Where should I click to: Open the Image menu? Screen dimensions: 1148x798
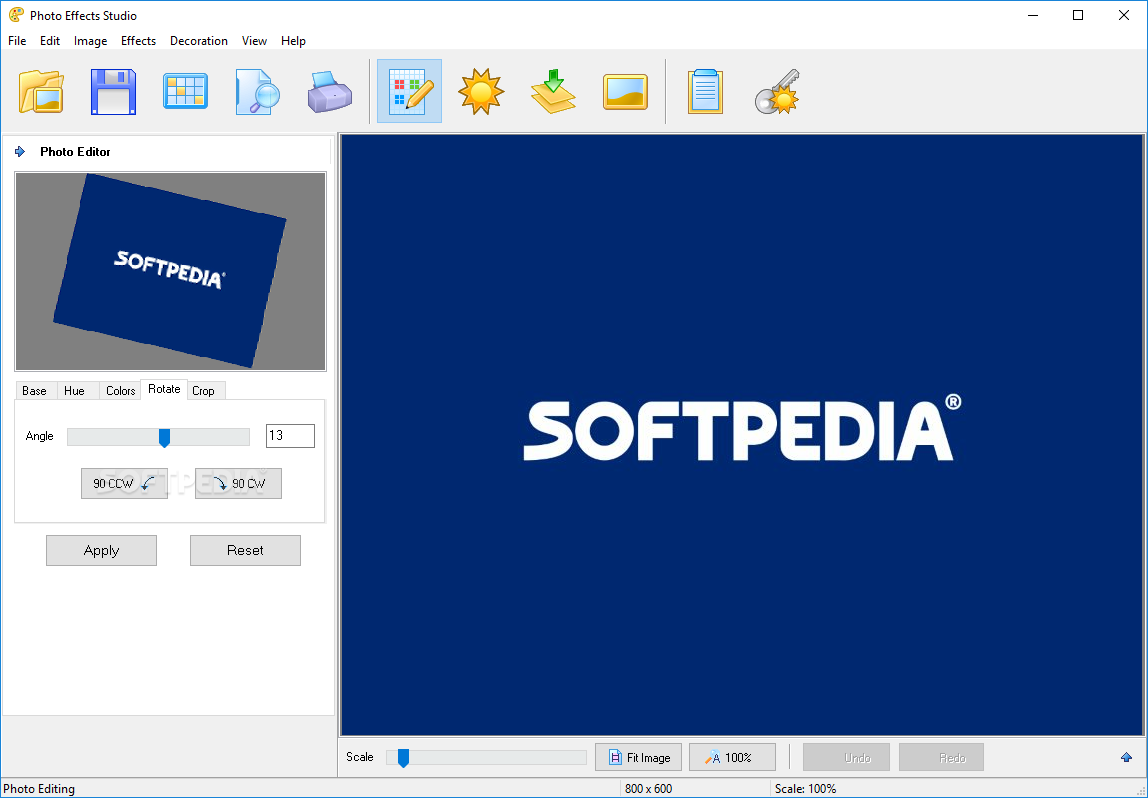90,41
